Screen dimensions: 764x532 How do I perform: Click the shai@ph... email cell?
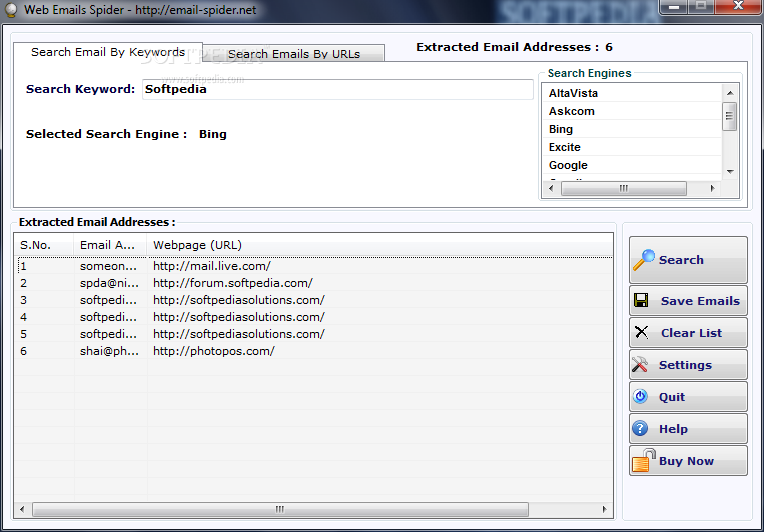tap(109, 351)
